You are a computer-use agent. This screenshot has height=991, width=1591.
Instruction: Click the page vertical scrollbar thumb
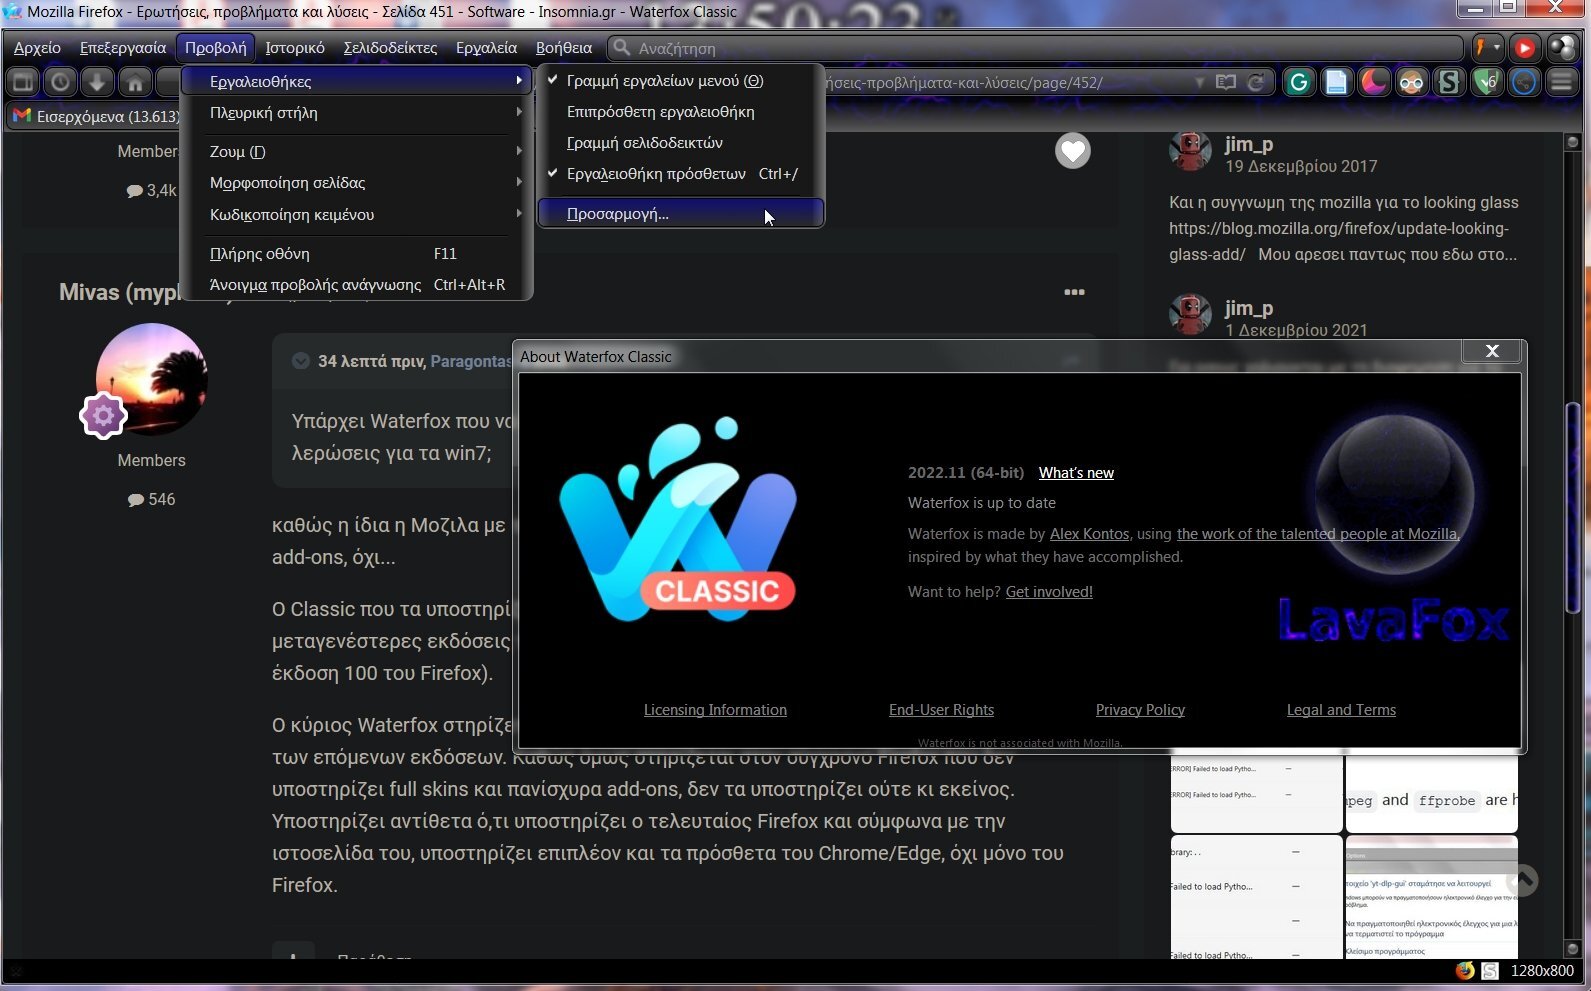point(1573,507)
